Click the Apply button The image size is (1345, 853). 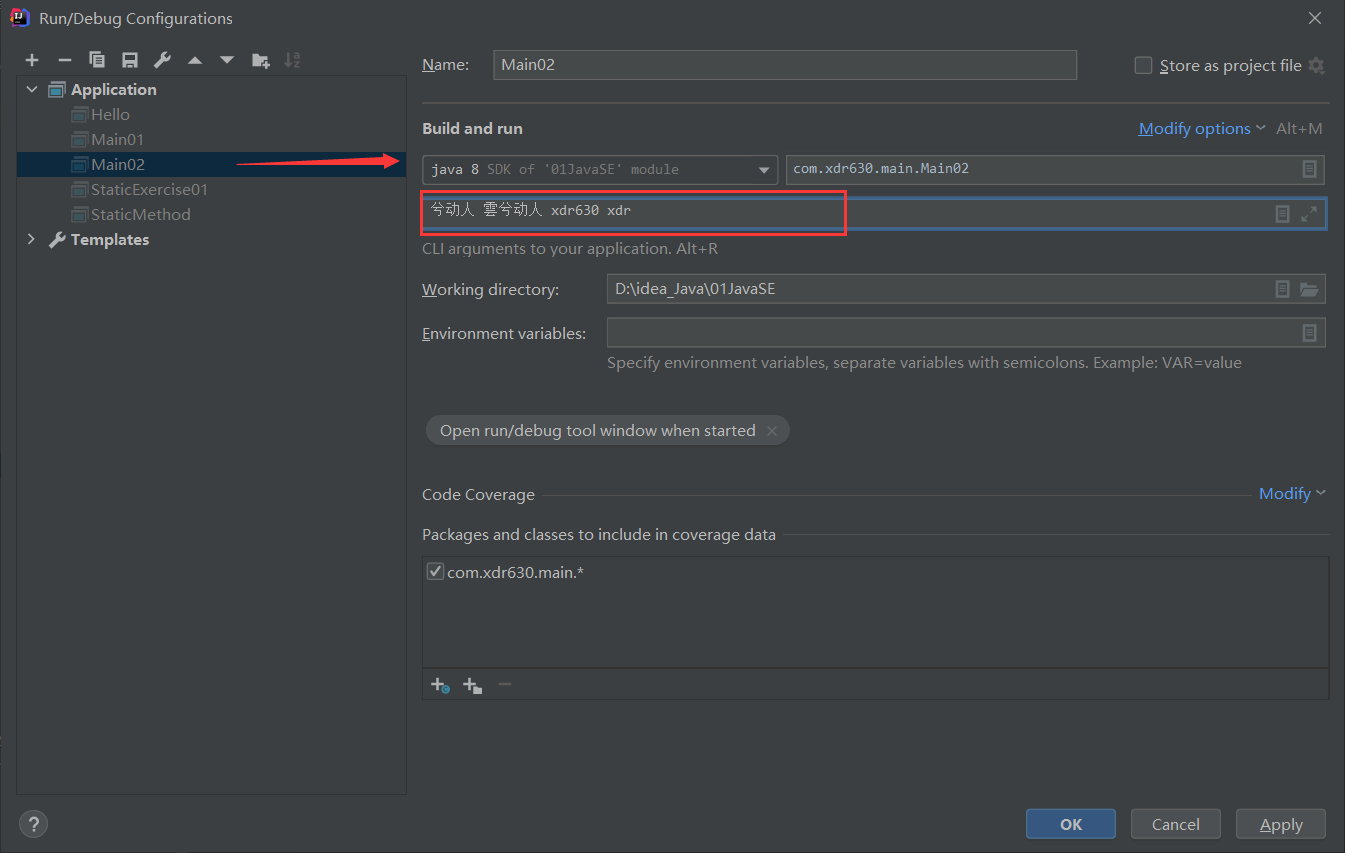click(x=1281, y=824)
